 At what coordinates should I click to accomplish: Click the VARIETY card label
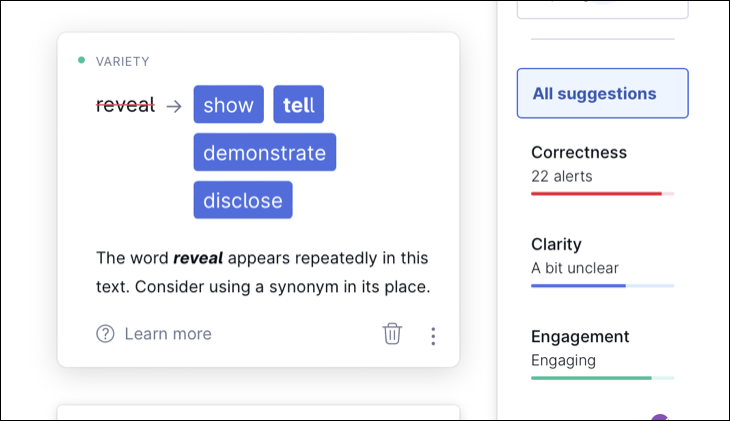click(122, 61)
